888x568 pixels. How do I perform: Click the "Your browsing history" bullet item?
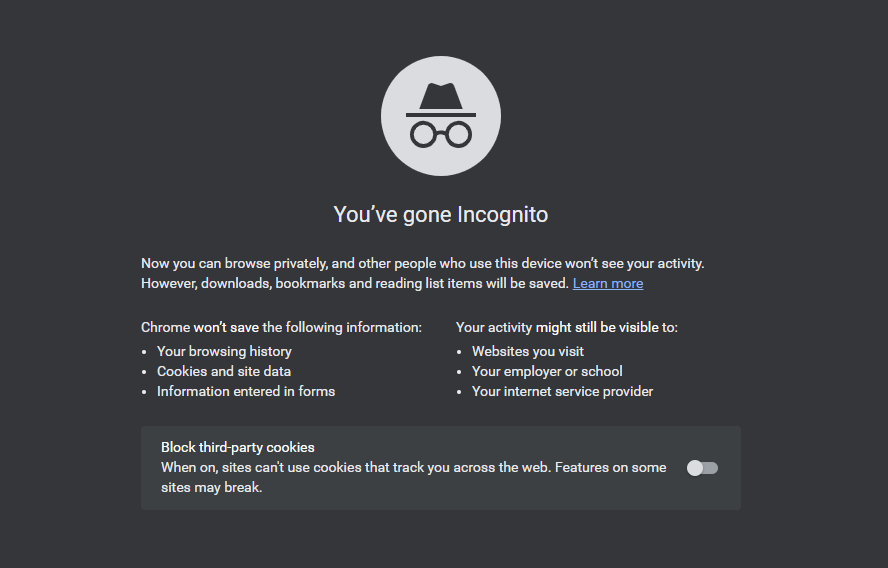(224, 352)
